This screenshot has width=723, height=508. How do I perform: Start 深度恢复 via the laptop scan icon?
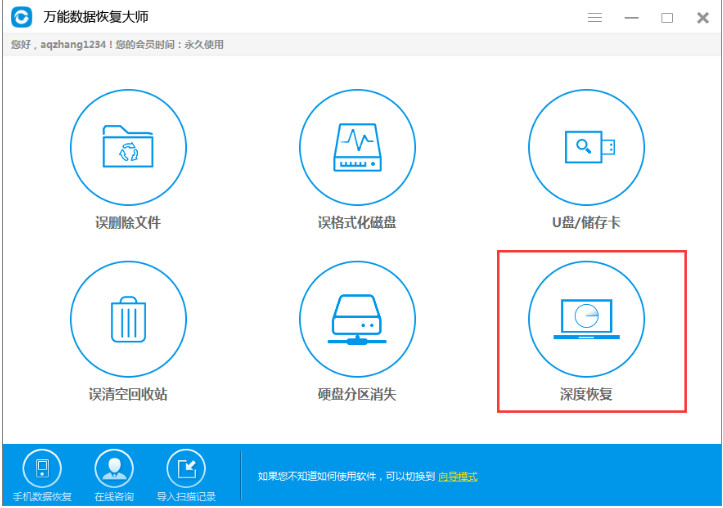pos(586,320)
